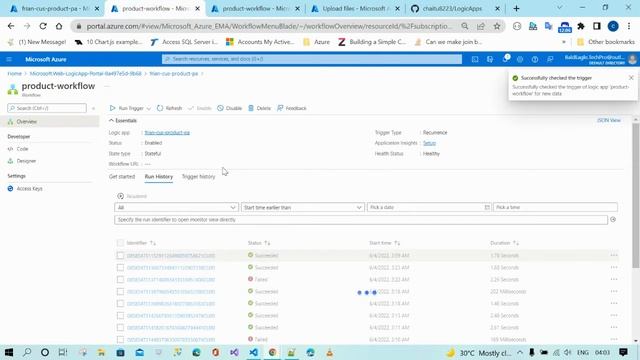Open Visual Studio from the taskbar
The width and height of the screenshot is (640, 360).
234,352
